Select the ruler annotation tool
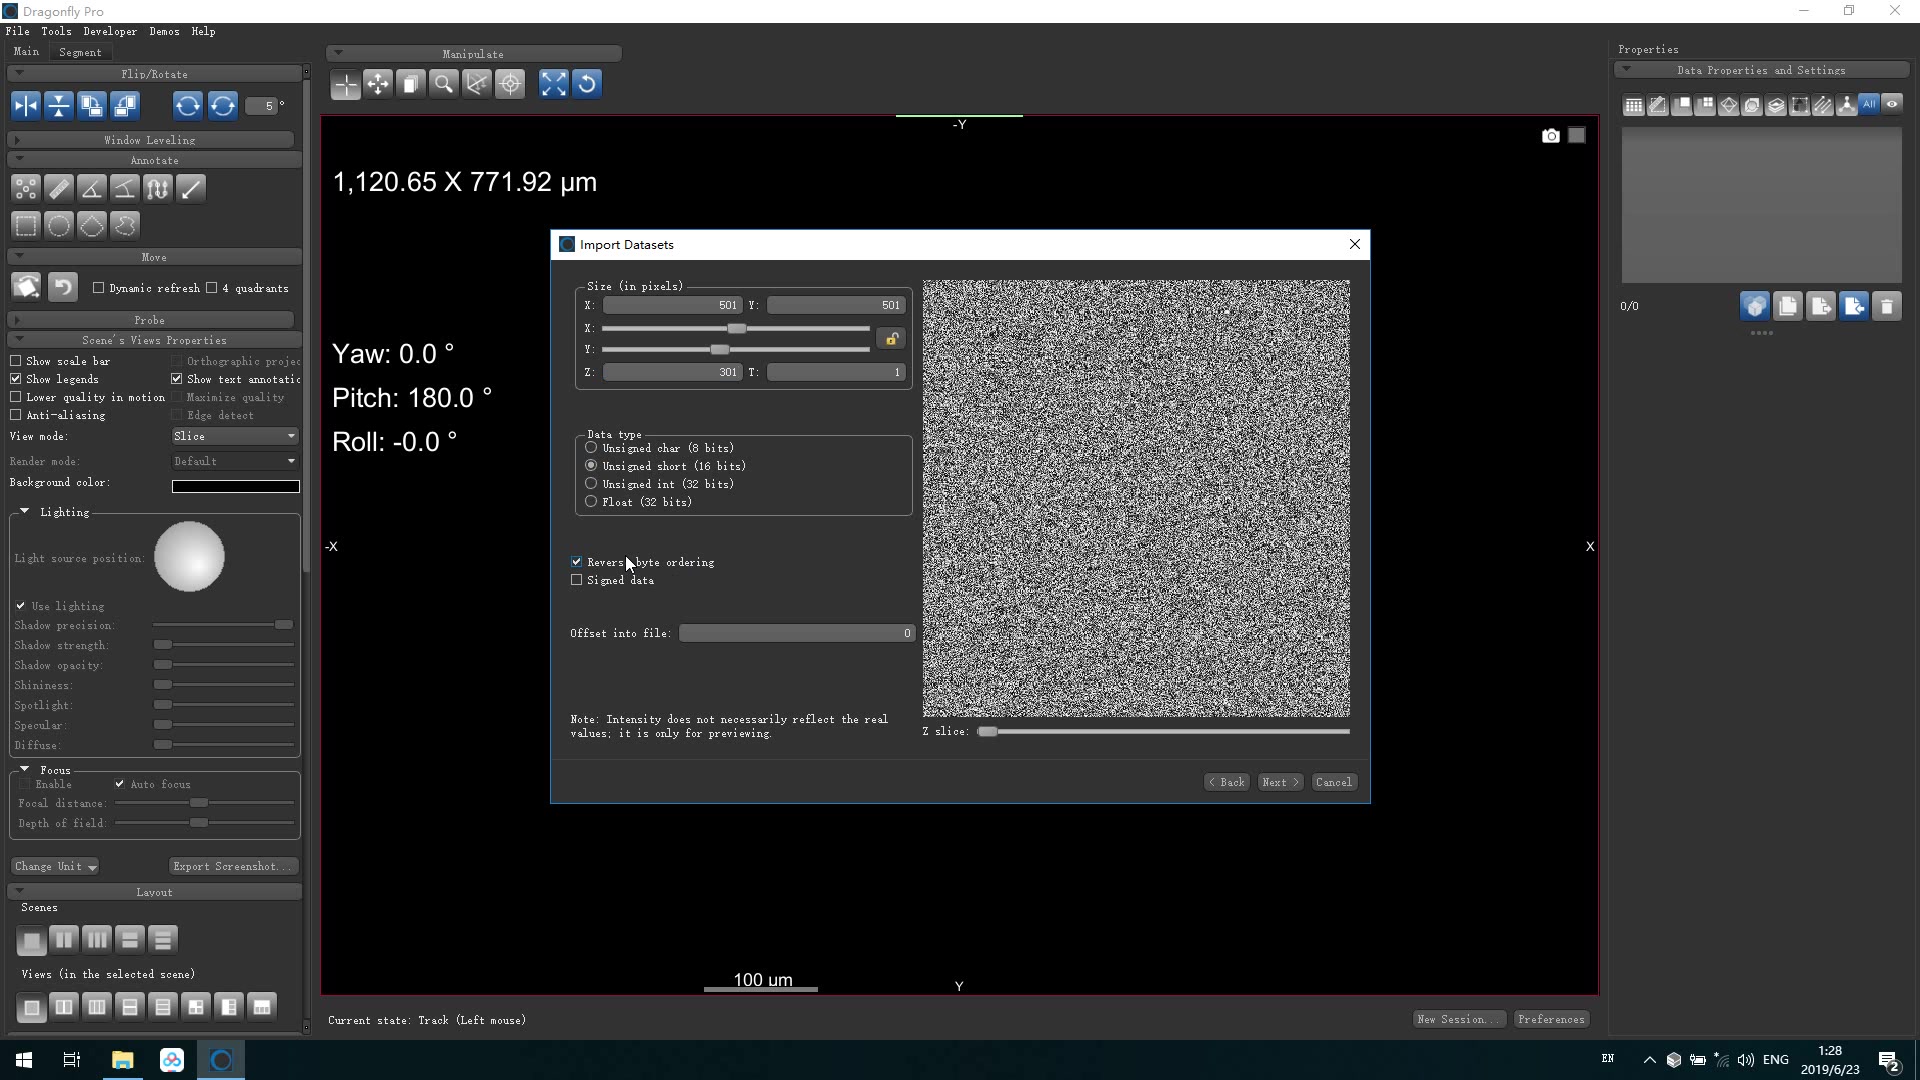This screenshot has height=1080, width=1920. tap(59, 189)
